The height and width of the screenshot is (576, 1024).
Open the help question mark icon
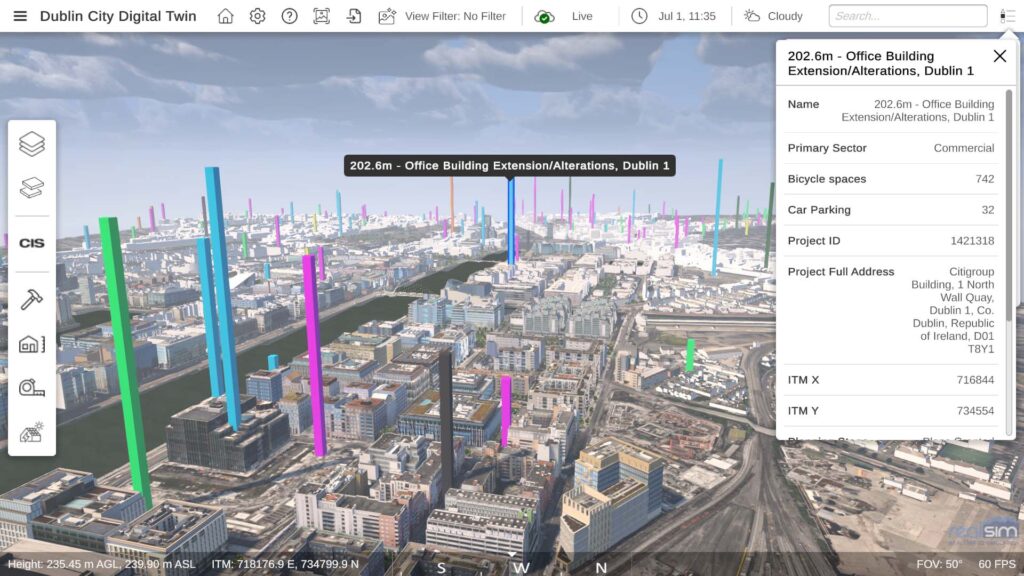point(289,16)
